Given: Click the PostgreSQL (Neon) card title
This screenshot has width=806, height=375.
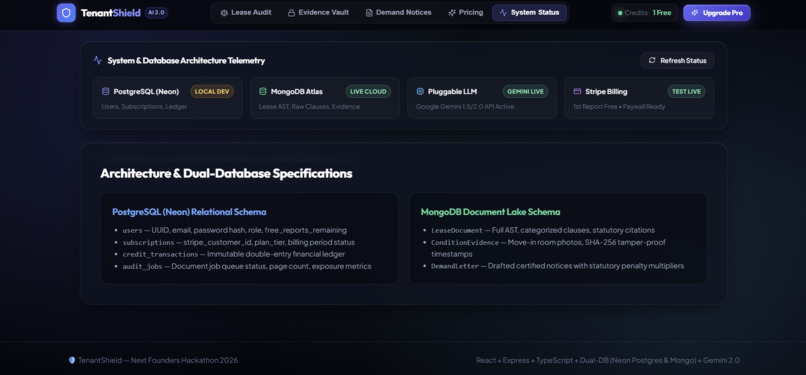Looking at the screenshot, I should (x=146, y=91).
